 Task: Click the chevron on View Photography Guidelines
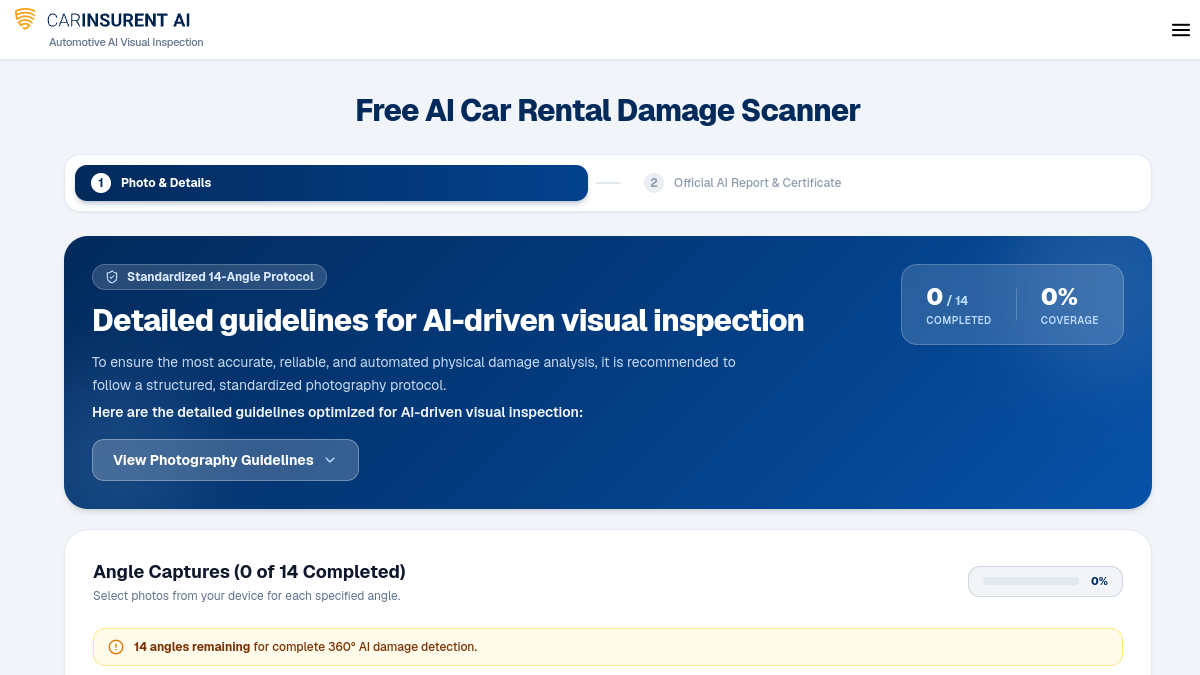click(x=330, y=460)
